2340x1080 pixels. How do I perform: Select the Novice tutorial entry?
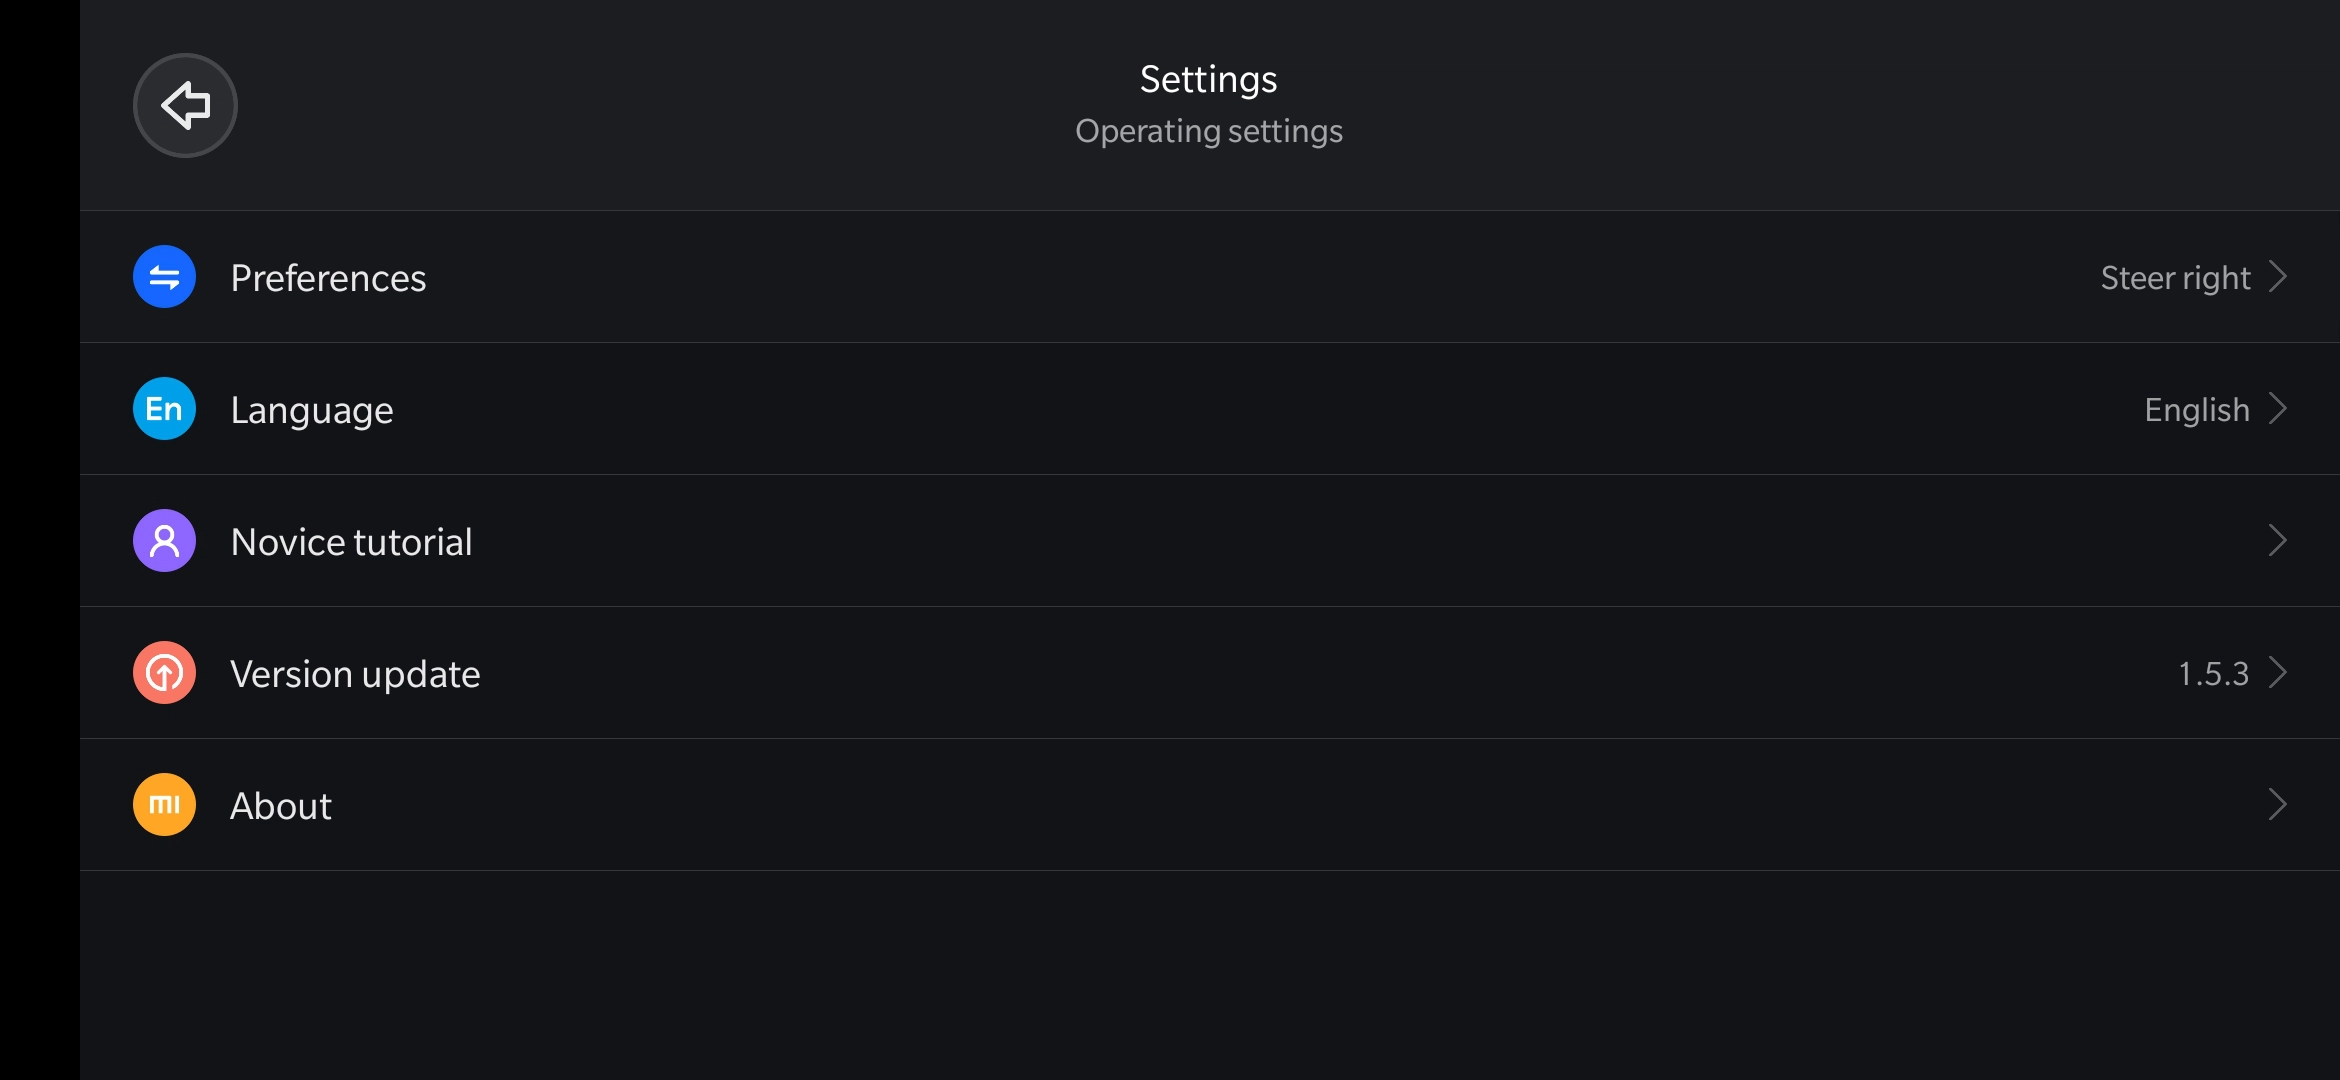coord(1210,541)
